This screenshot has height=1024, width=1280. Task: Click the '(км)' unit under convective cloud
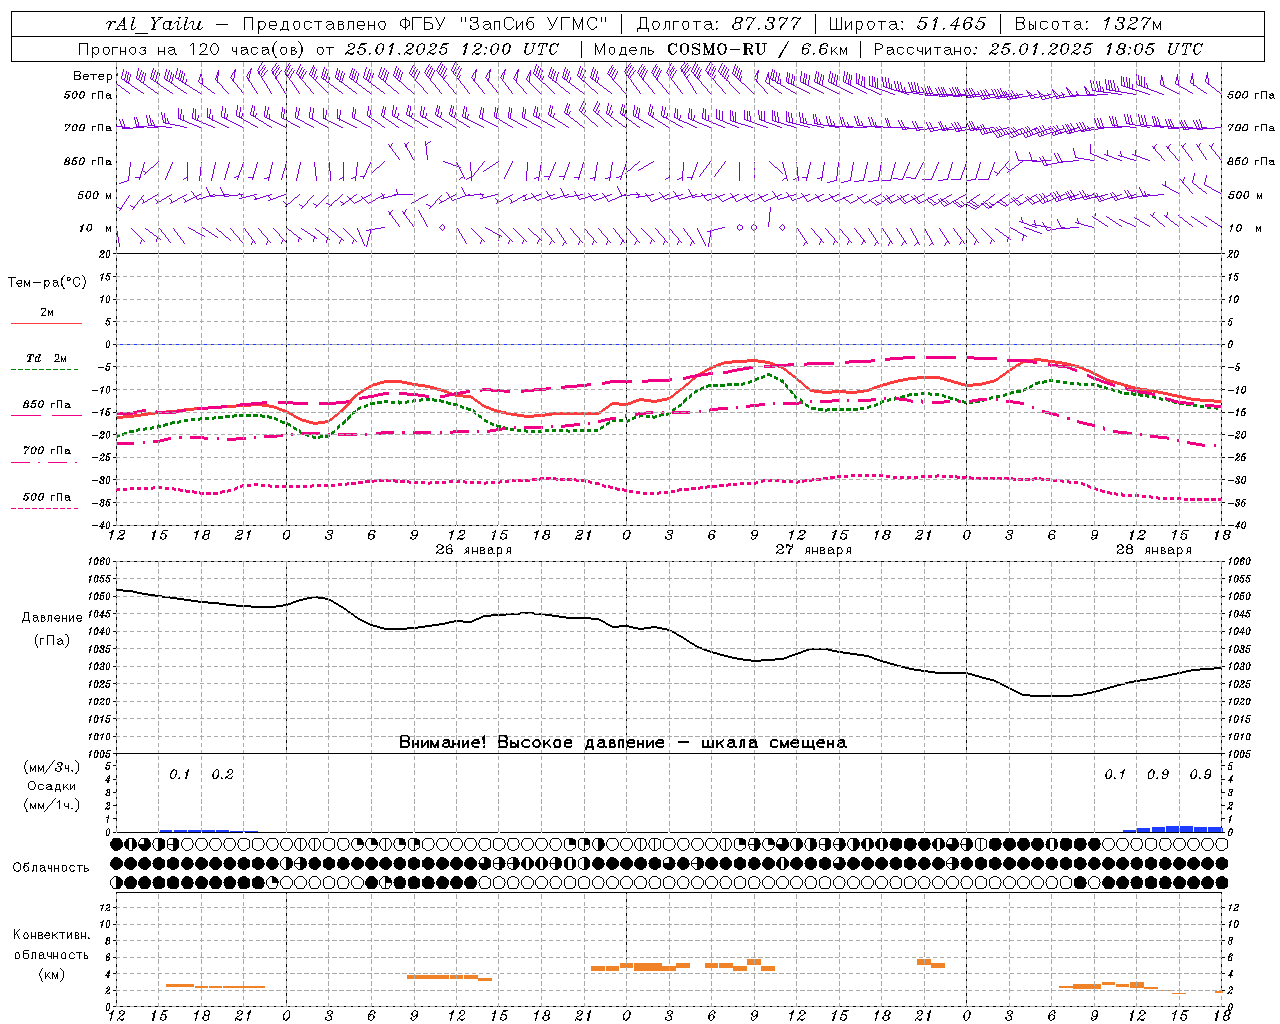point(51,974)
